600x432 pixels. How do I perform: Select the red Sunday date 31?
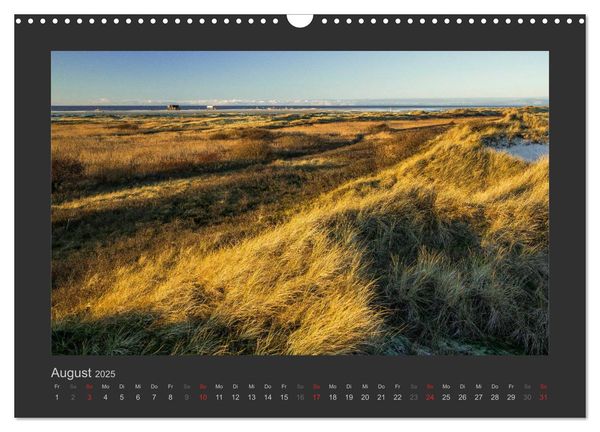[x=543, y=397]
